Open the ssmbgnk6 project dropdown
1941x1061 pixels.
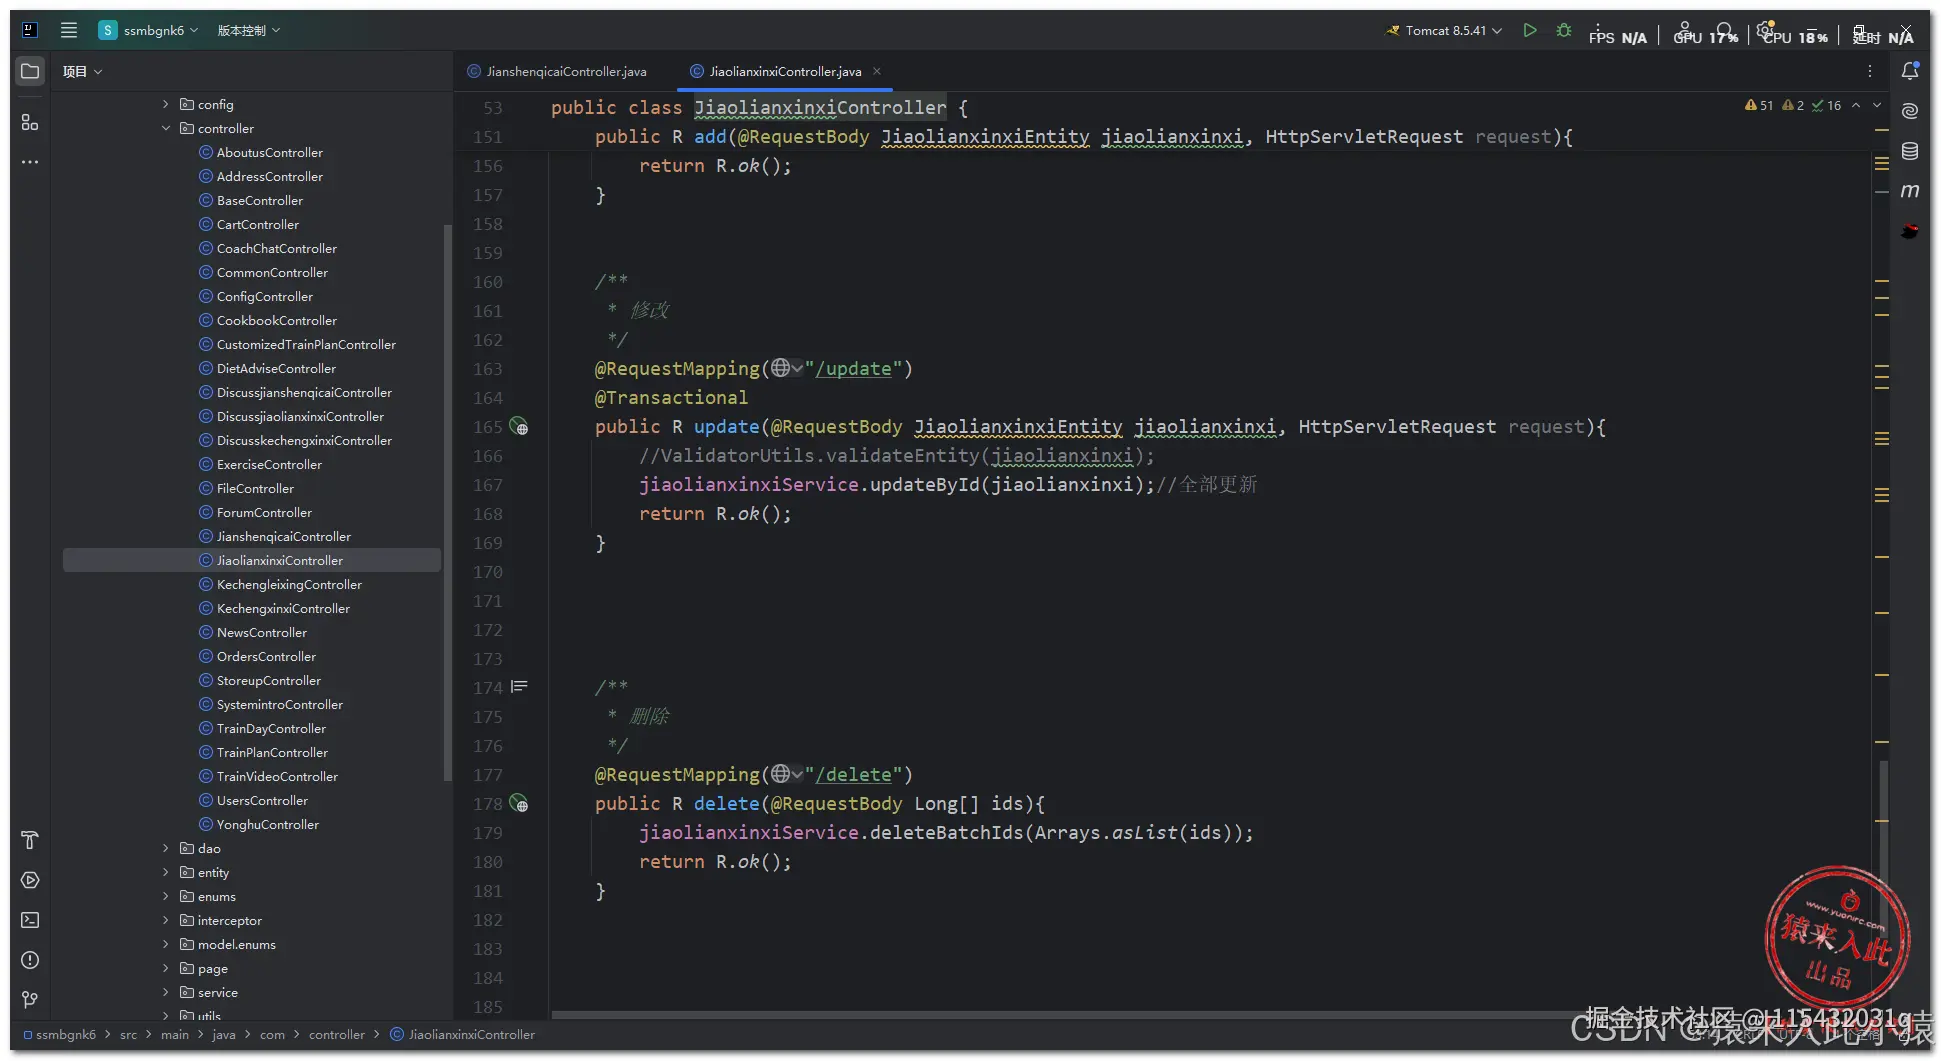point(149,30)
